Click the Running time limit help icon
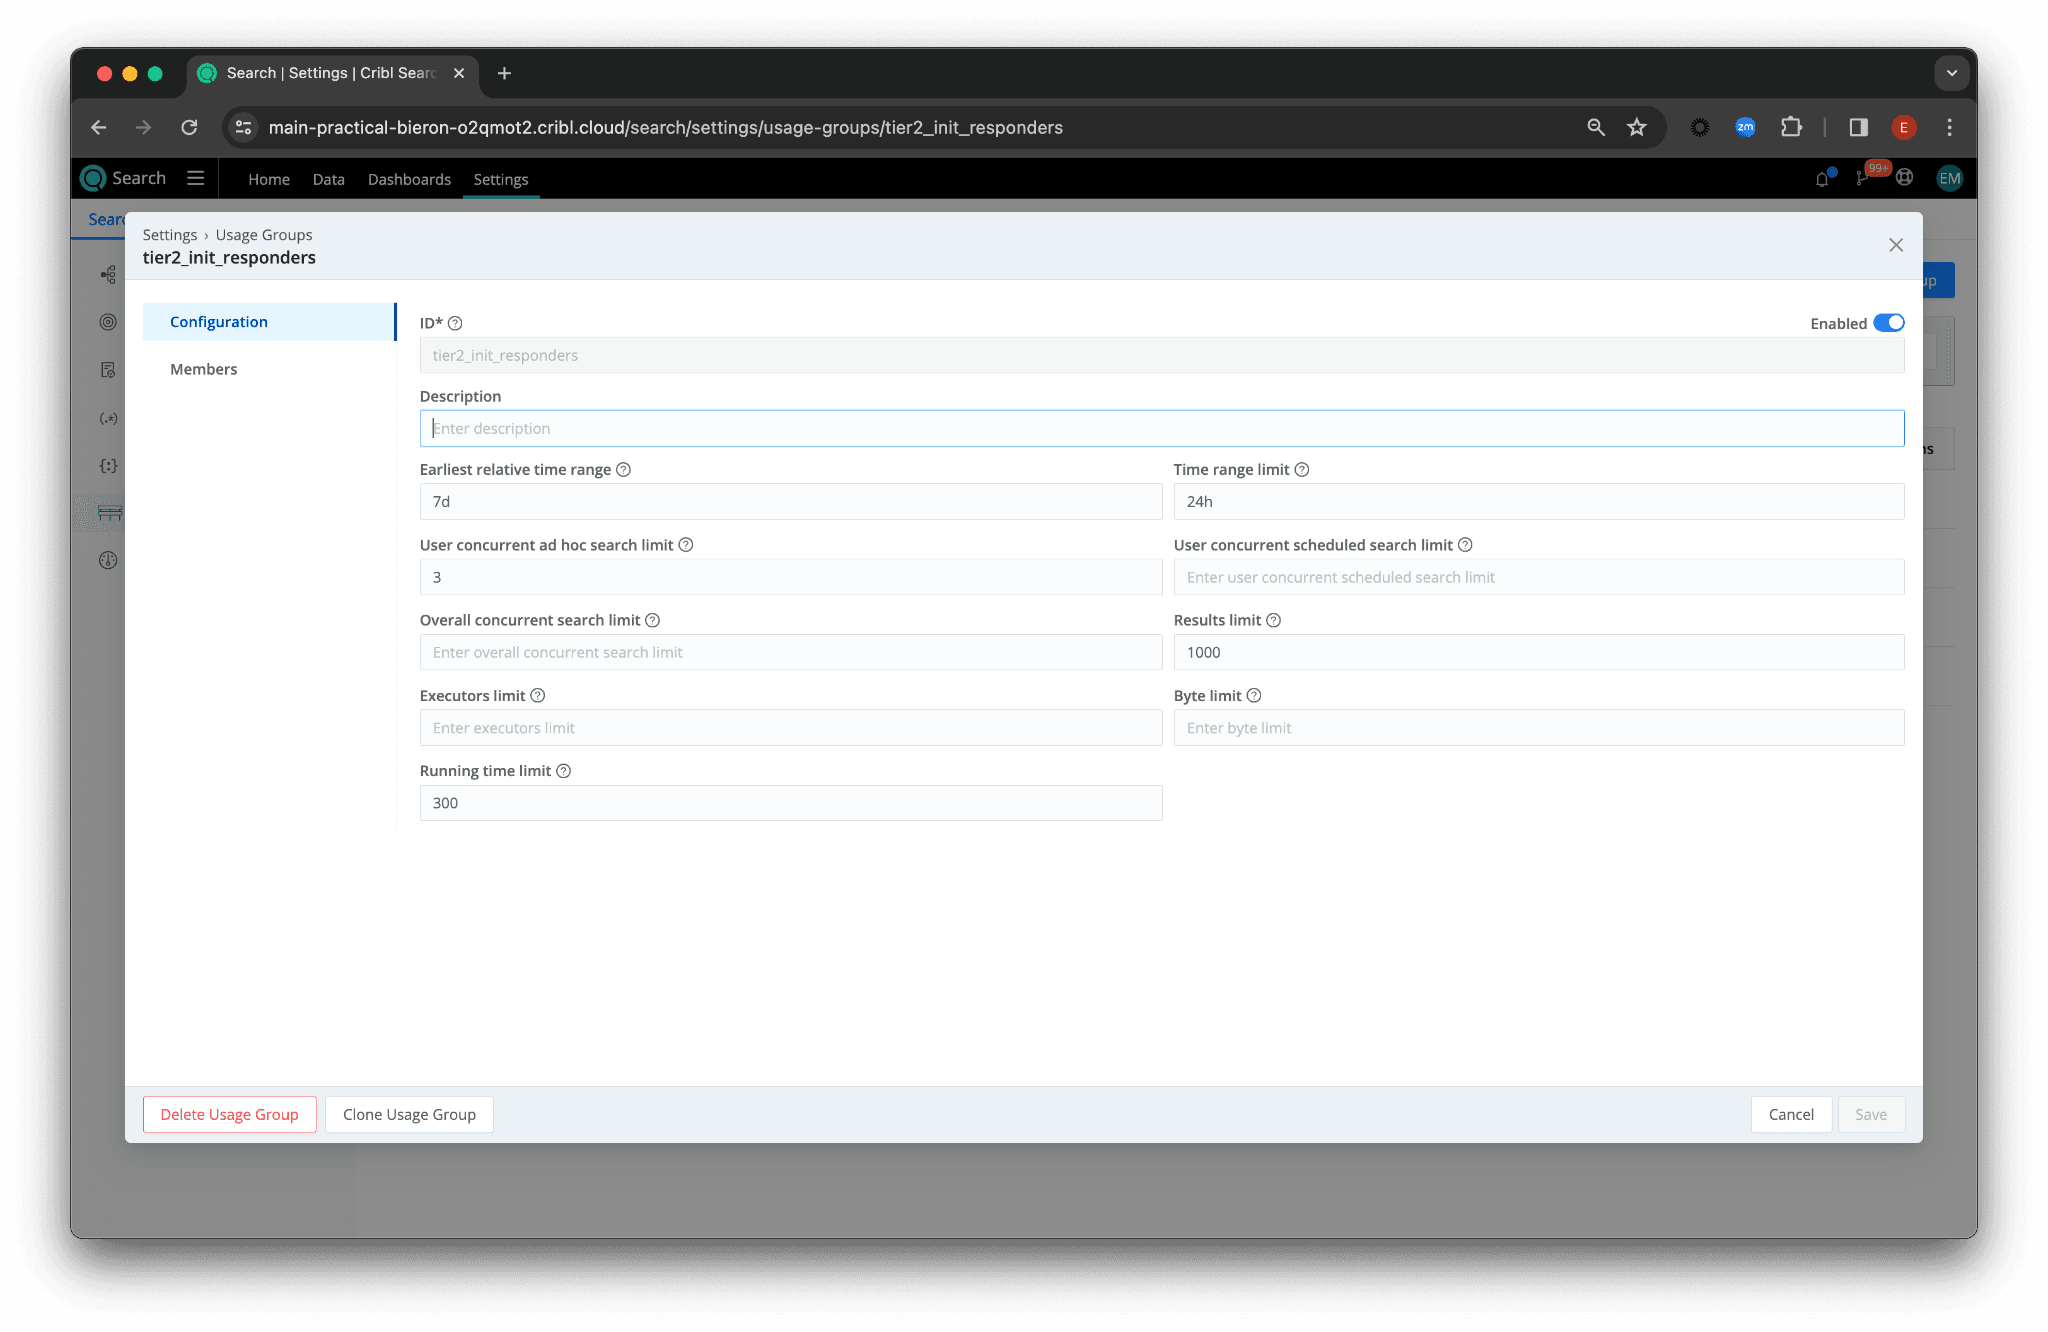Image resolution: width=2048 pixels, height=1332 pixels. (563, 771)
